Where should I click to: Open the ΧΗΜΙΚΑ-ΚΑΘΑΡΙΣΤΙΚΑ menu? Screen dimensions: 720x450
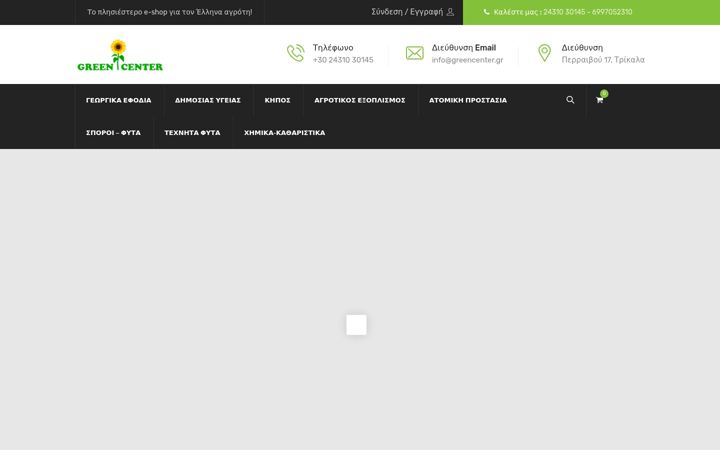click(285, 133)
